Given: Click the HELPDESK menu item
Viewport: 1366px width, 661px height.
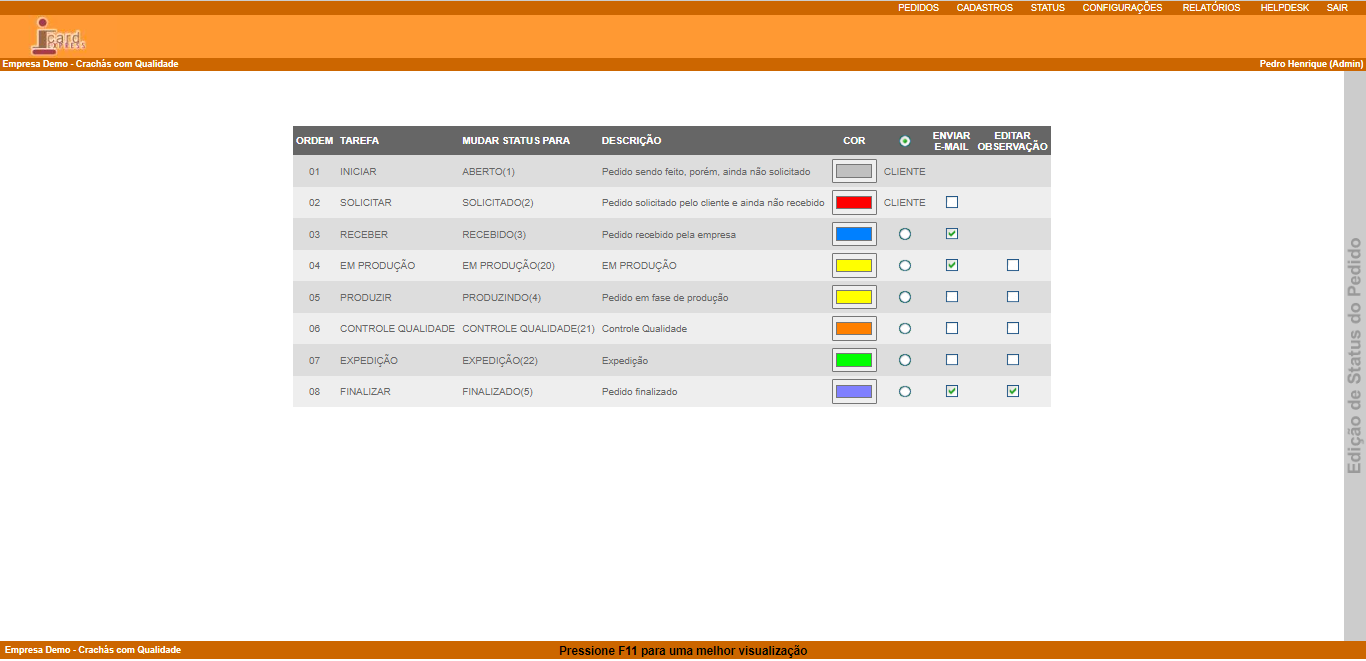Looking at the screenshot, I should [x=1284, y=8].
